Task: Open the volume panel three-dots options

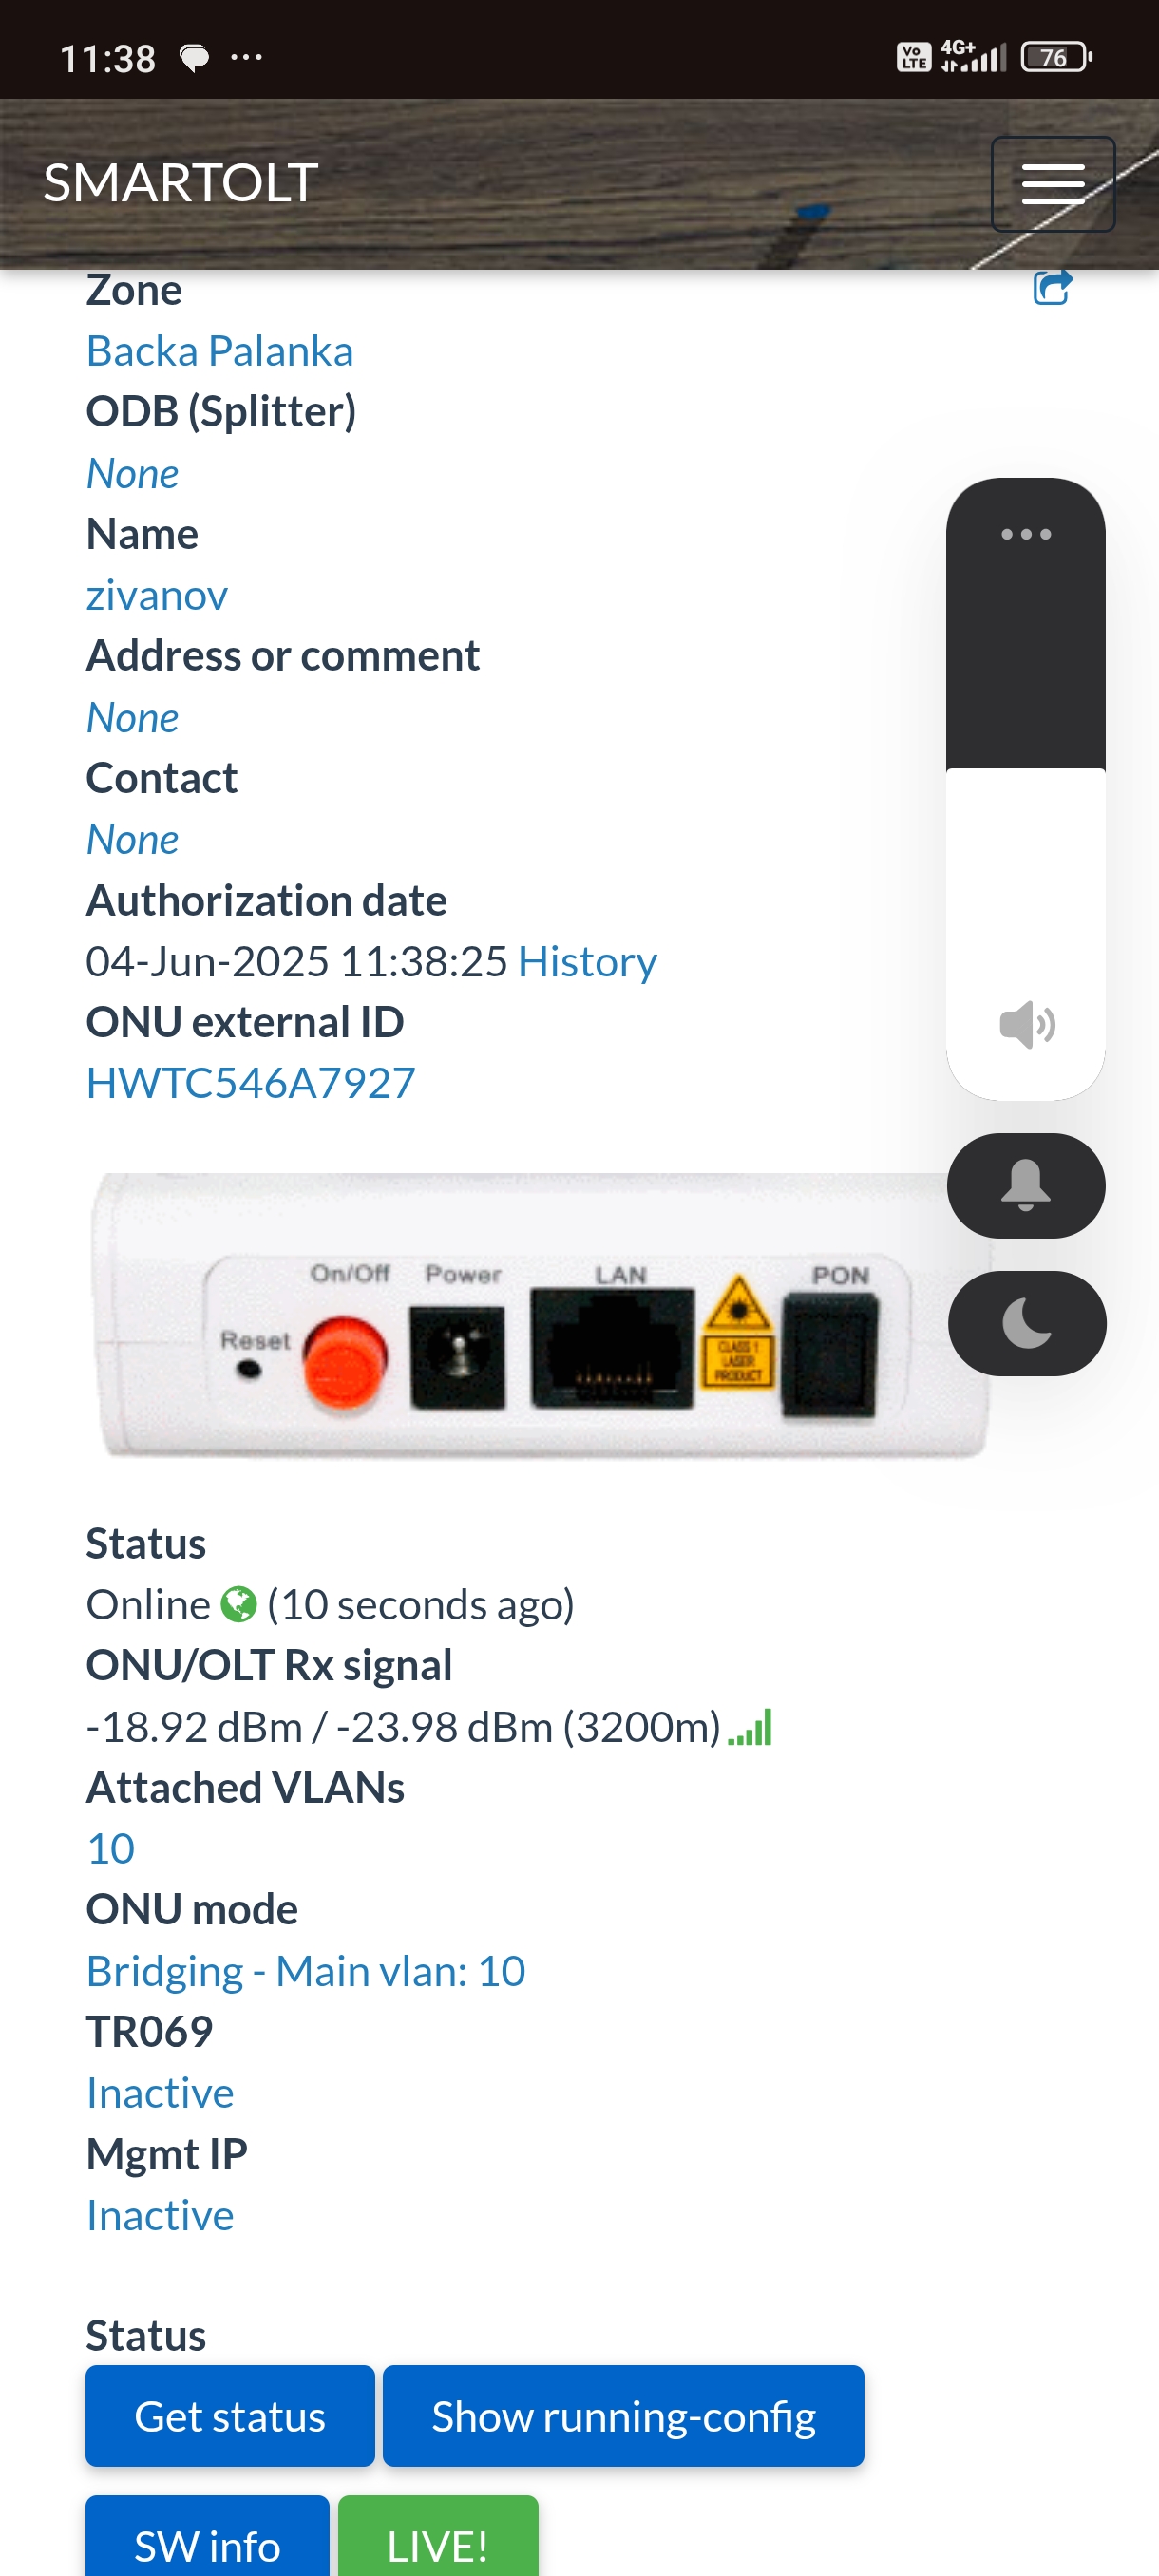Action: click(1025, 534)
